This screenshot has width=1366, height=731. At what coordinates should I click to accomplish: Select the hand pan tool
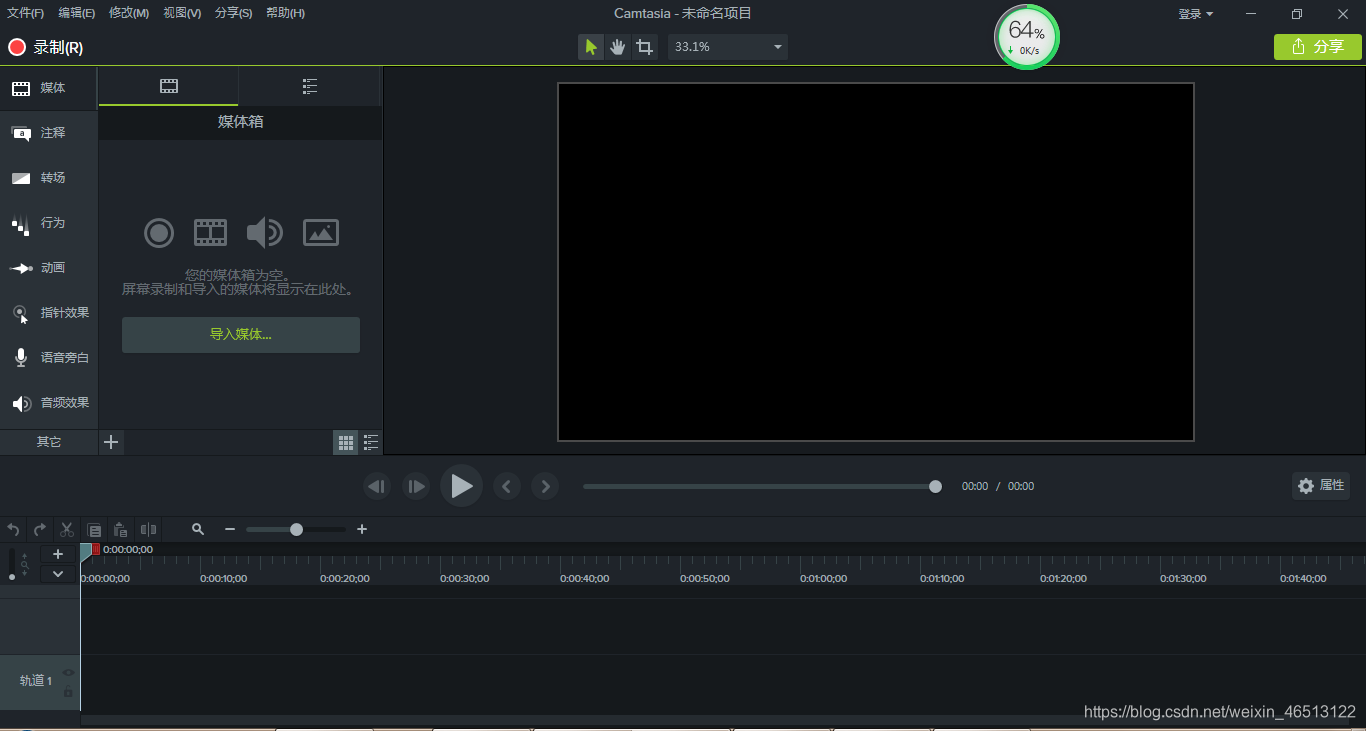coord(618,47)
